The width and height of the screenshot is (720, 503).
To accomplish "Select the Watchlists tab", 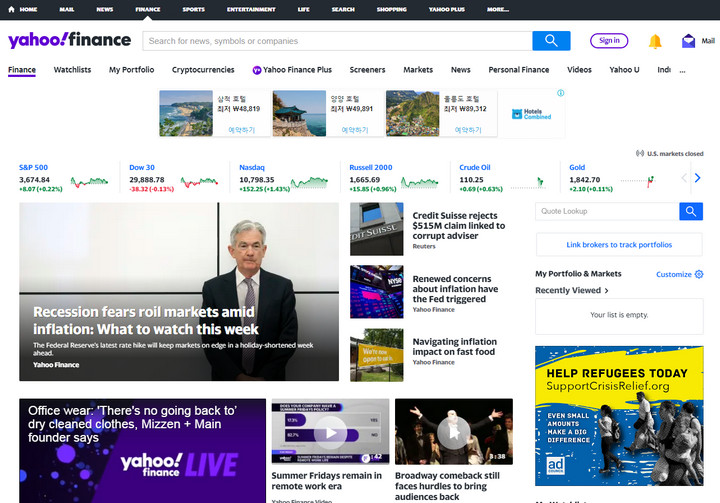I will [x=72, y=70].
